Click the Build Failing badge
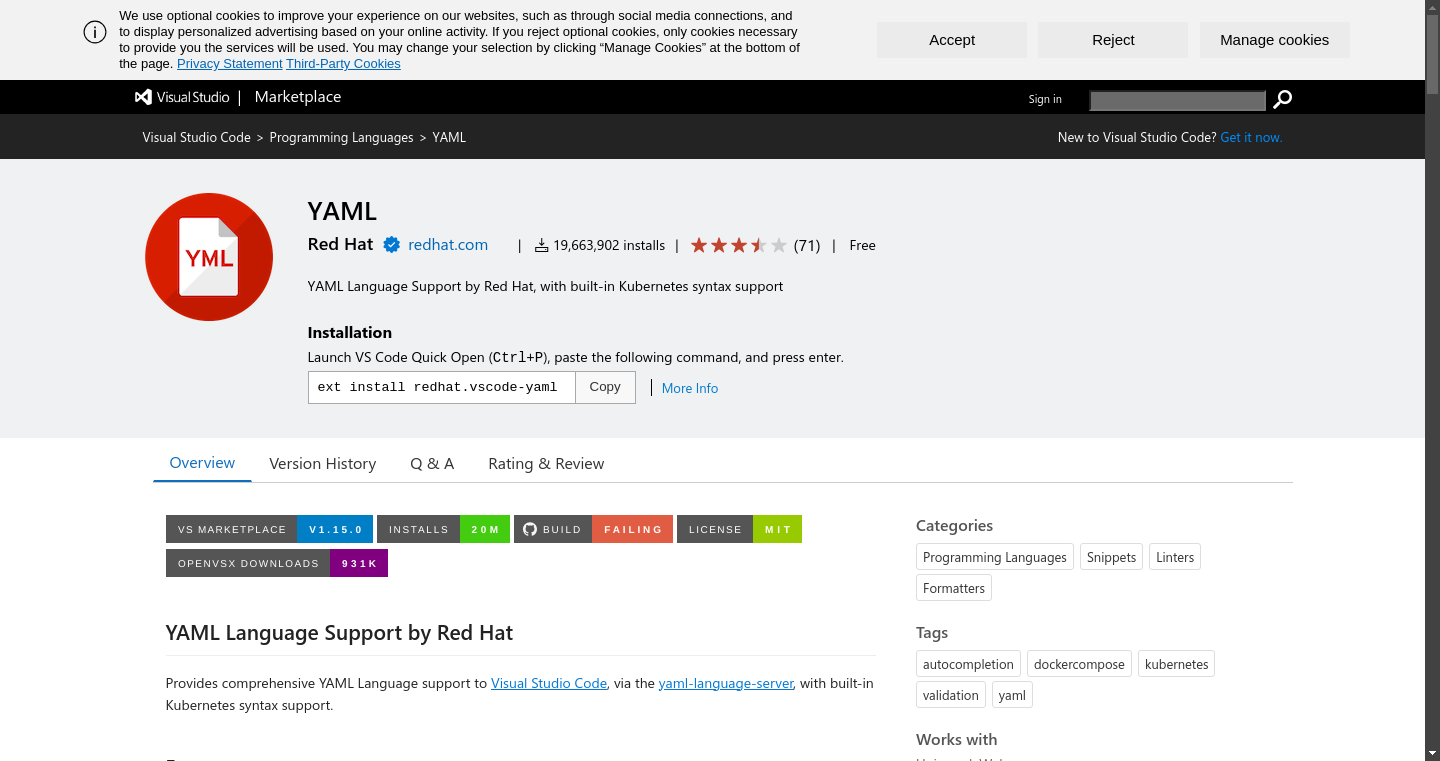 [x=593, y=529]
